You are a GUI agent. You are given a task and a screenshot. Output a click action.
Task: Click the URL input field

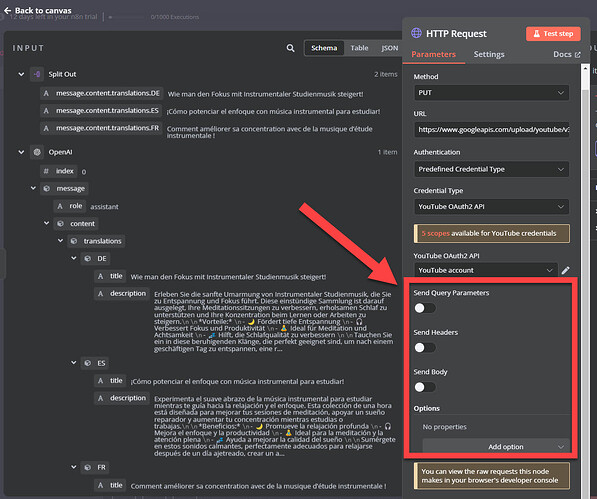pyautogui.click(x=492, y=130)
